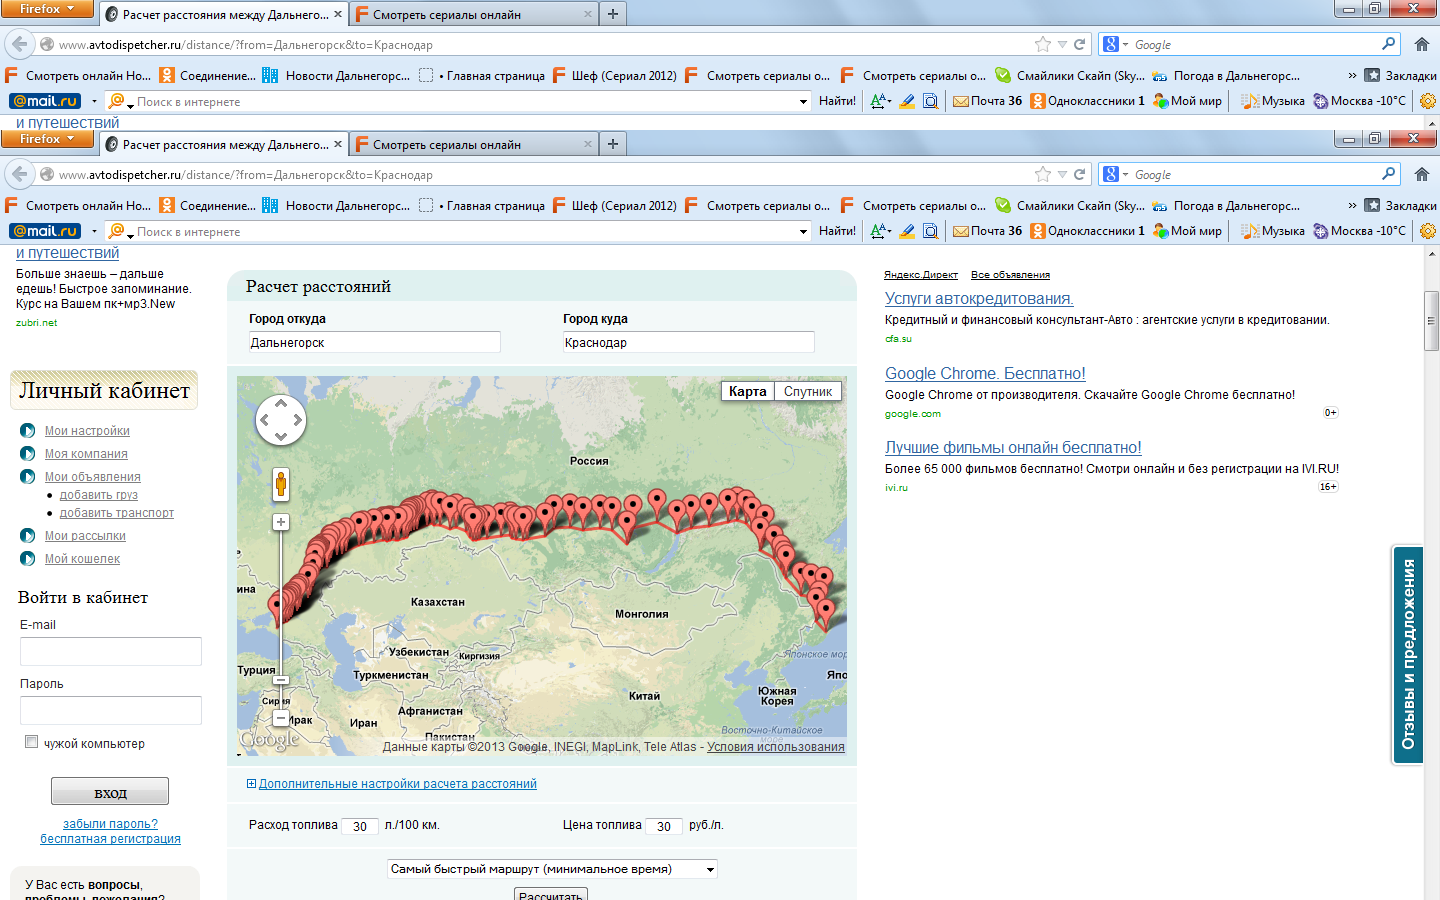Pan the map right with the arrow control

[297, 420]
